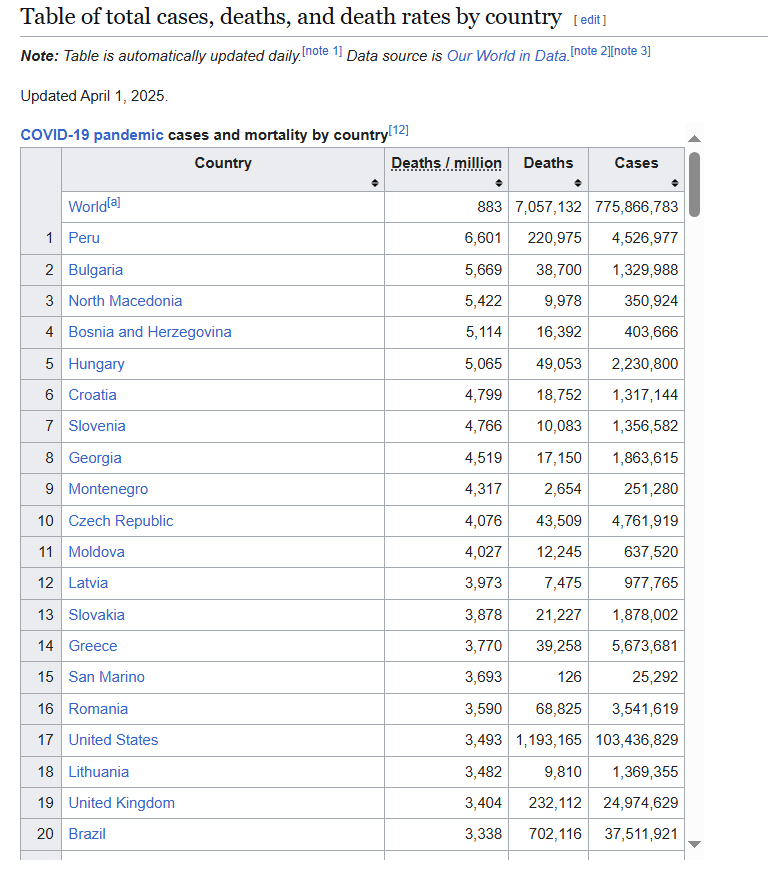Open the Romania country link
768x872 pixels.
click(x=98, y=709)
